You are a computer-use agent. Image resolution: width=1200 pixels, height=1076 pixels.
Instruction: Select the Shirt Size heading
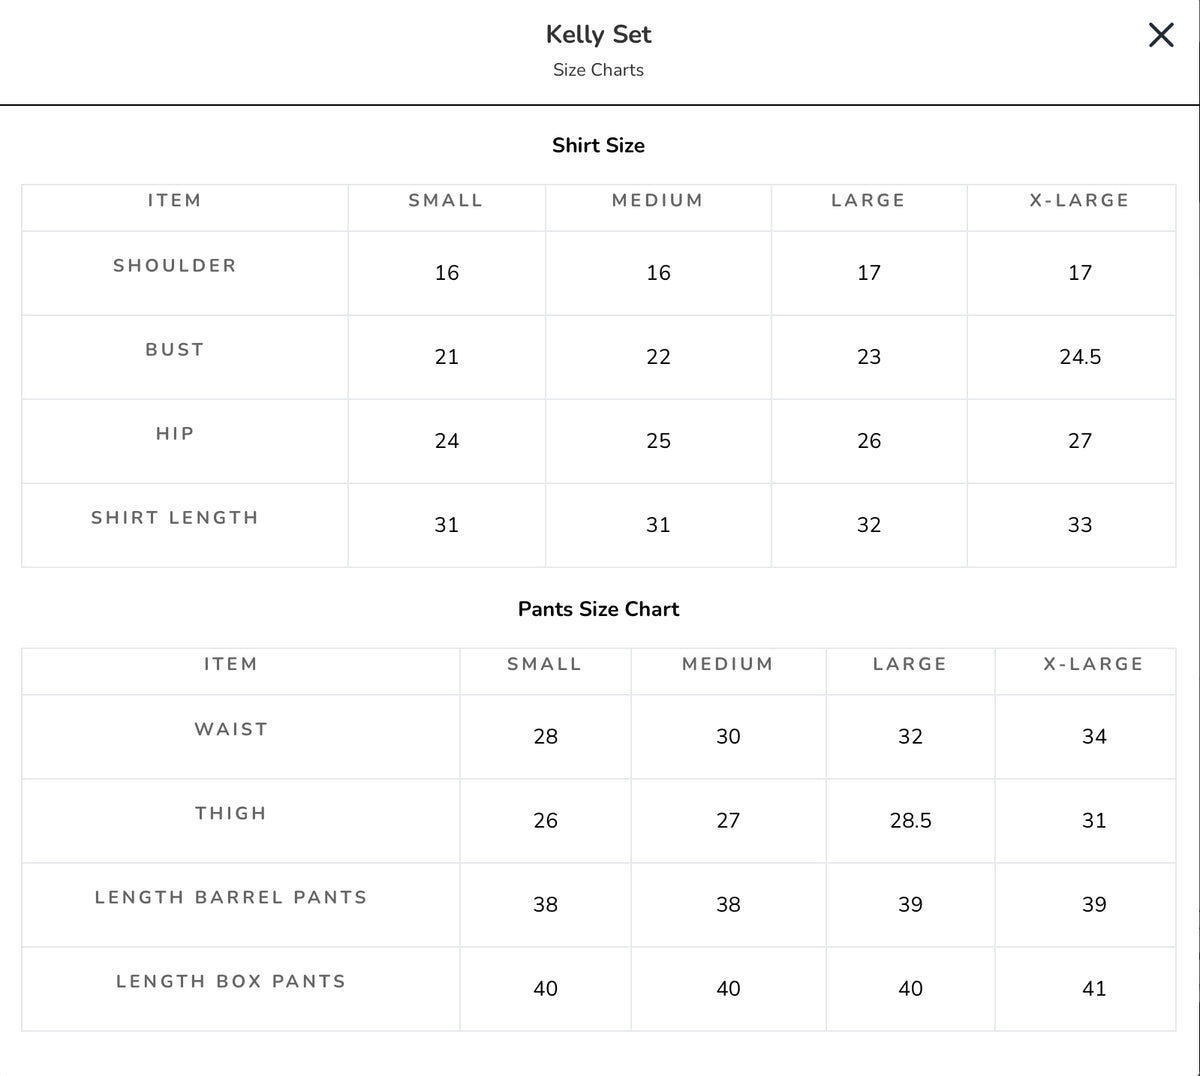598,145
